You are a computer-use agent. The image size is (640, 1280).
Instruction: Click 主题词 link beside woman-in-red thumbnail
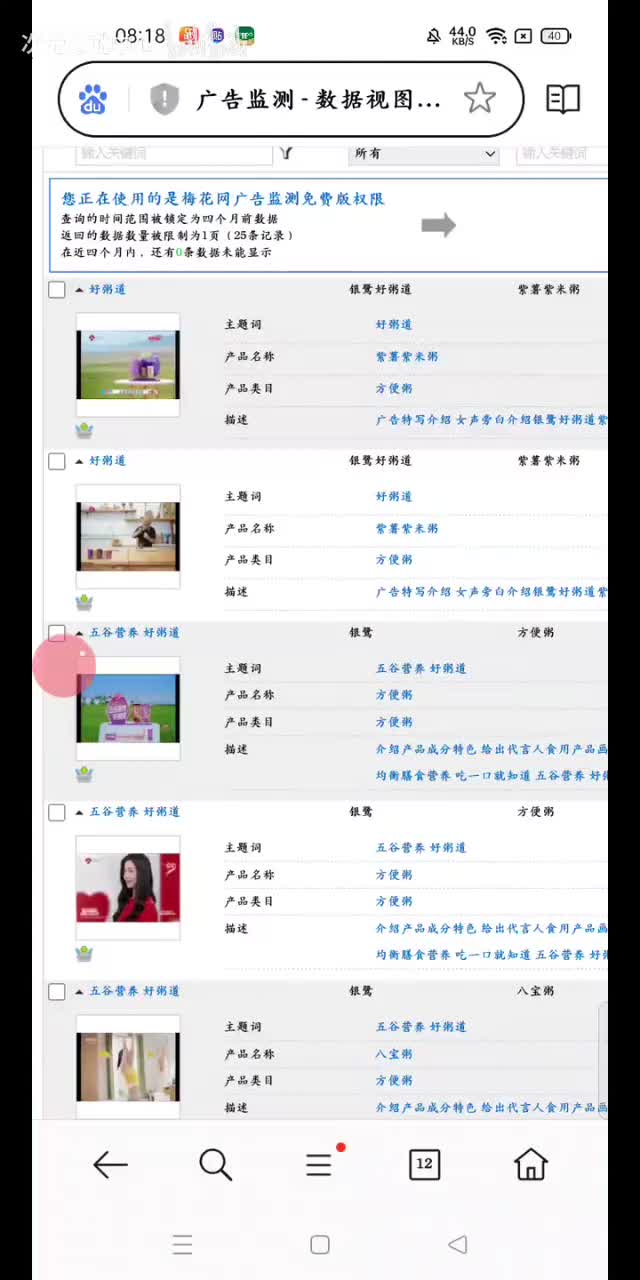(420, 848)
